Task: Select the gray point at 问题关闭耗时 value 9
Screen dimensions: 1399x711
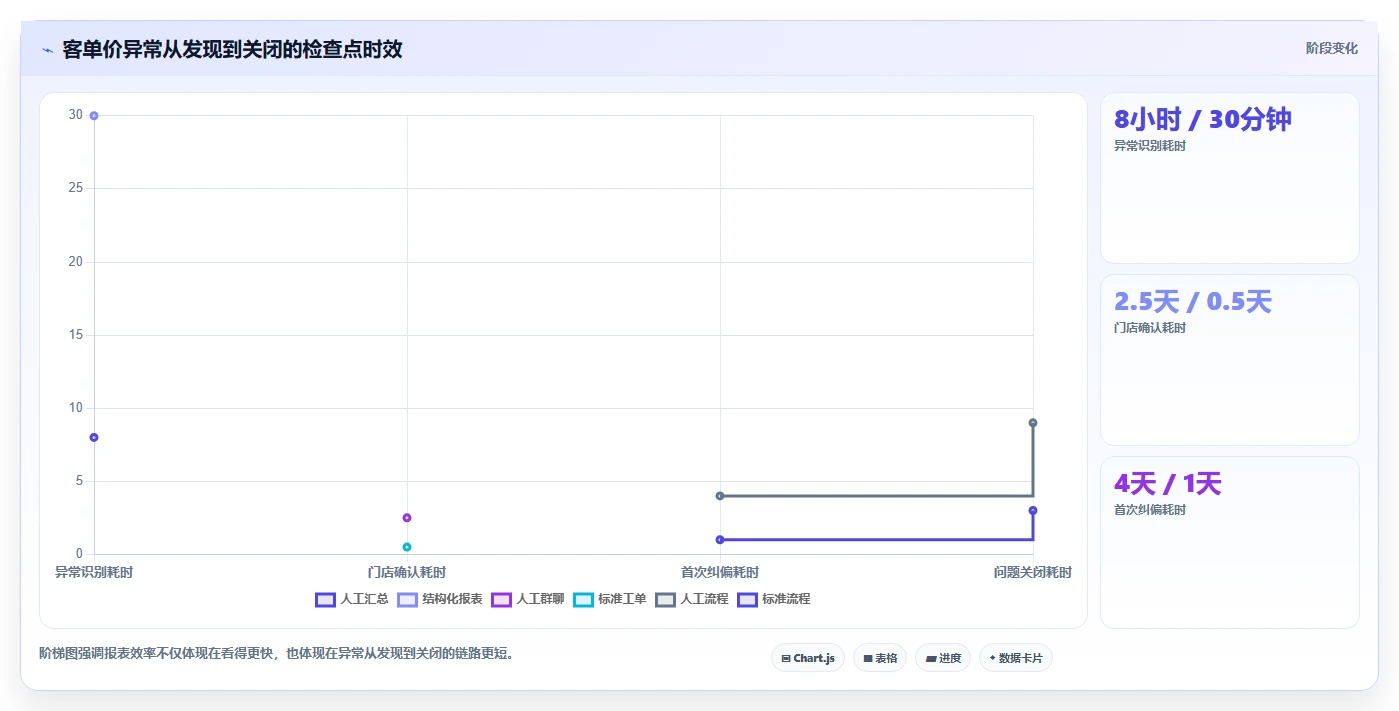Action: [x=1033, y=423]
